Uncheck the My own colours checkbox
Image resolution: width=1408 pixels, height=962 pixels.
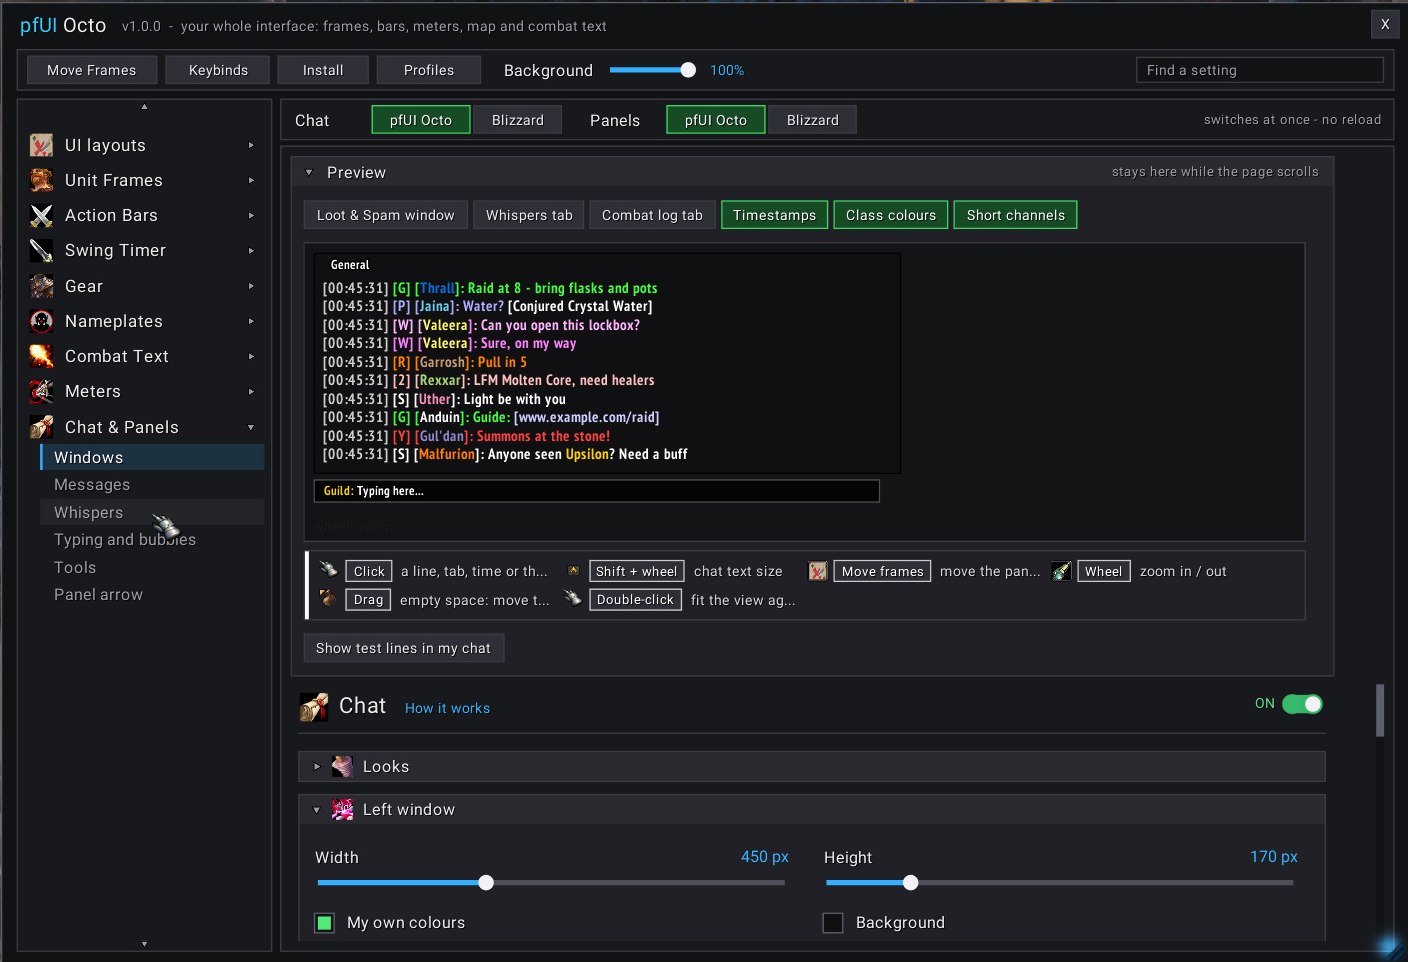pos(324,923)
